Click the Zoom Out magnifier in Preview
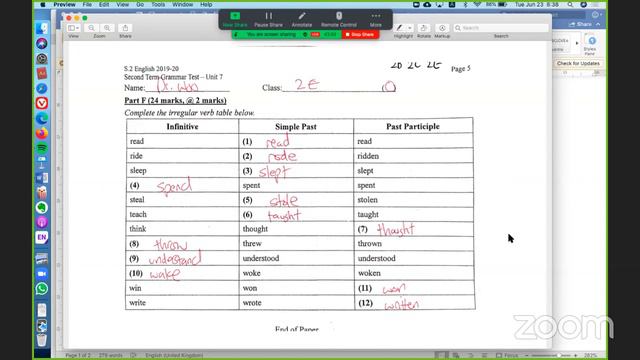The height and width of the screenshot is (360, 640). 91,28
